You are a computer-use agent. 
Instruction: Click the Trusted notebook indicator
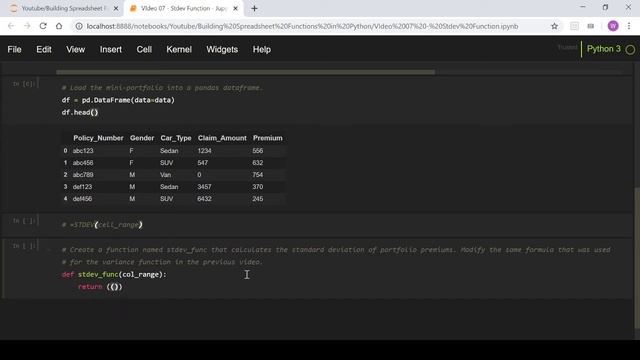click(x=567, y=47)
